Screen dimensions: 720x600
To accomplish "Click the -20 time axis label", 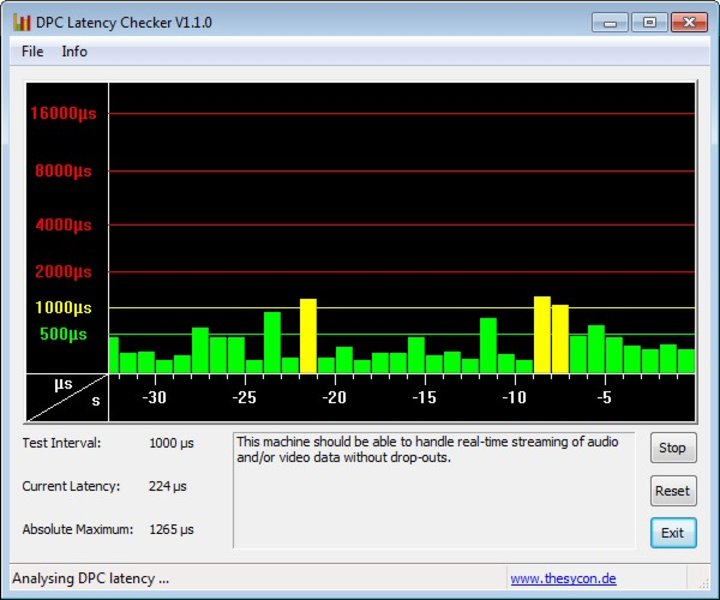I will [x=334, y=397].
